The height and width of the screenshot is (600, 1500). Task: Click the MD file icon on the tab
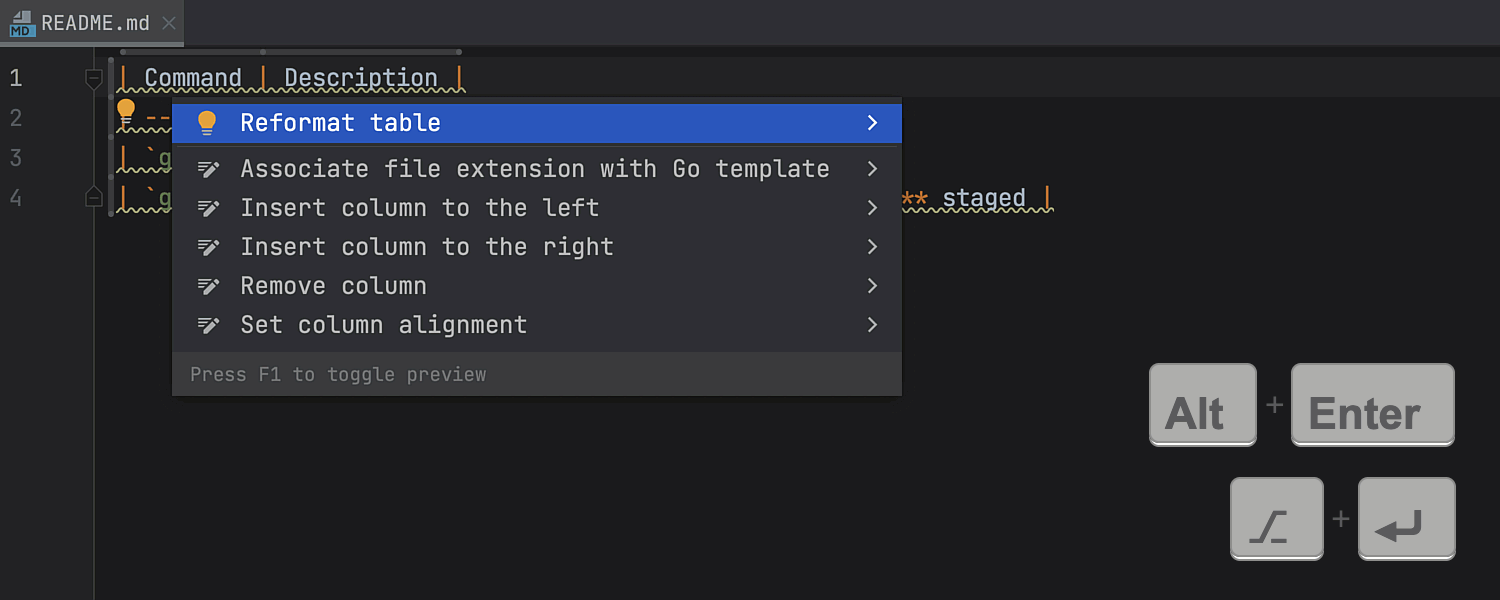22,23
